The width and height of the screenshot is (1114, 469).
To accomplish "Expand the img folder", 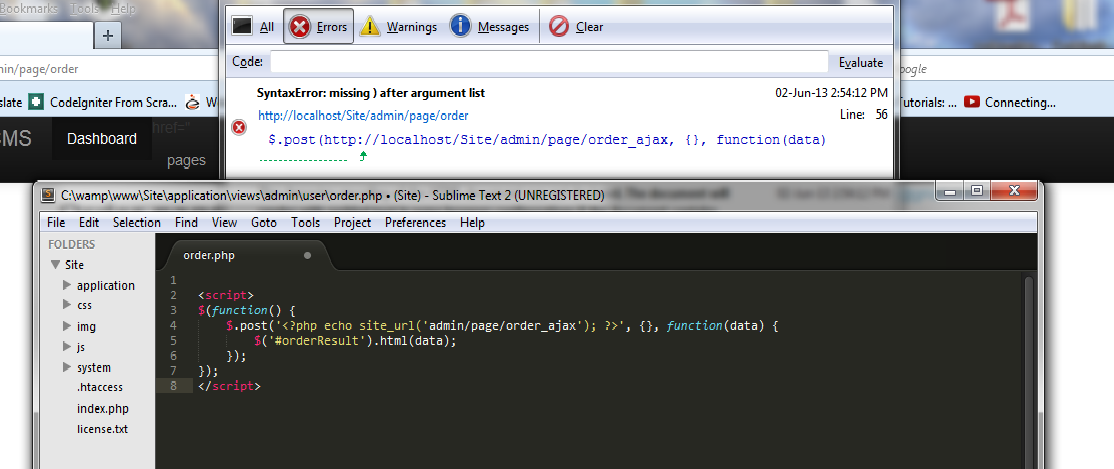I will point(67,326).
